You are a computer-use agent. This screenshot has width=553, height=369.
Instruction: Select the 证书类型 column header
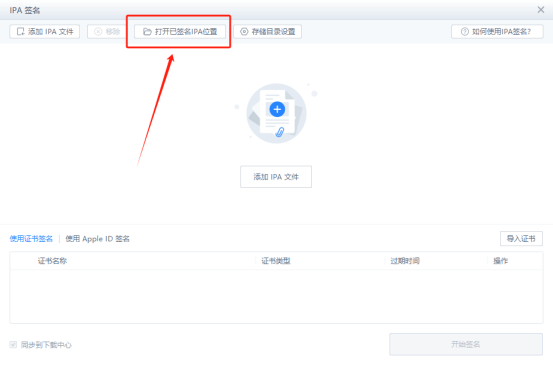click(x=276, y=261)
